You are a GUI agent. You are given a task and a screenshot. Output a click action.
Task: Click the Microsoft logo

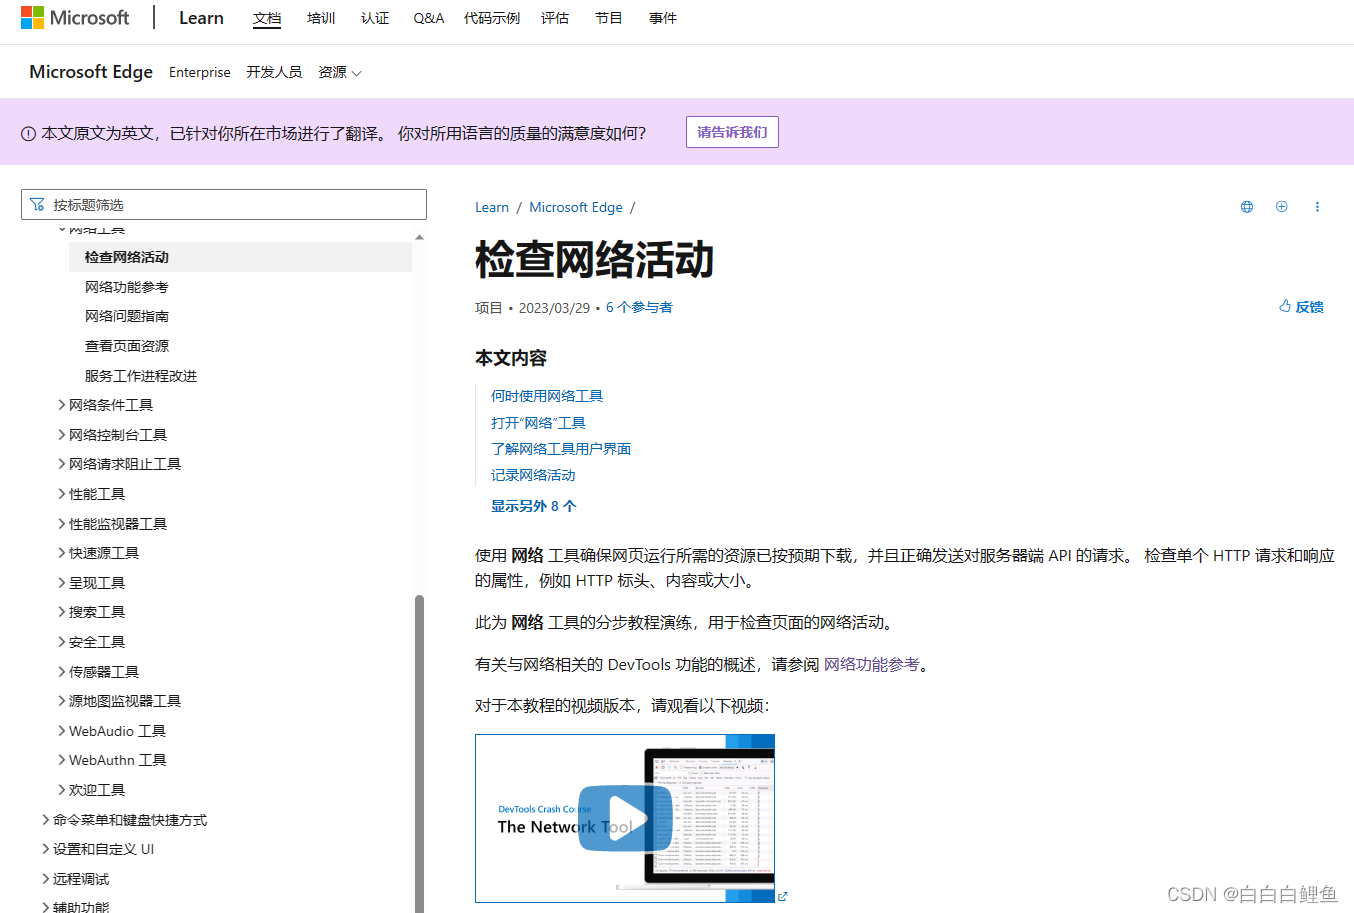[x=75, y=18]
